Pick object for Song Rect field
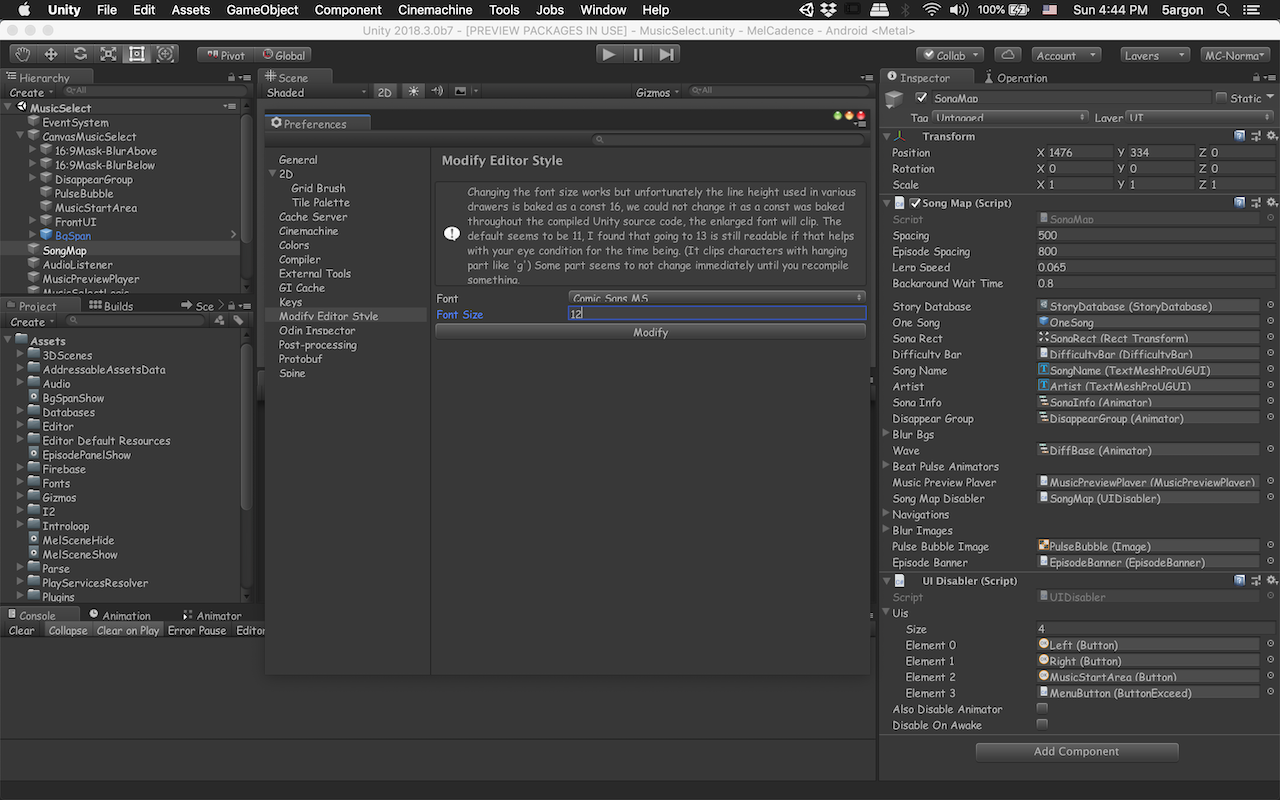The height and width of the screenshot is (800, 1280). pos(1270,338)
